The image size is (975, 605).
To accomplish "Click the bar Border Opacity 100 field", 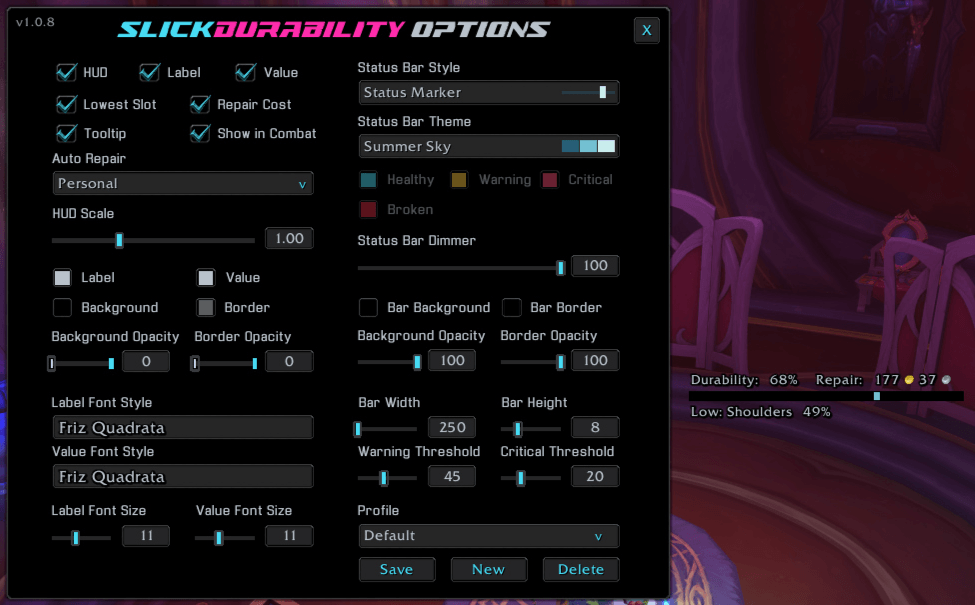I will point(595,360).
